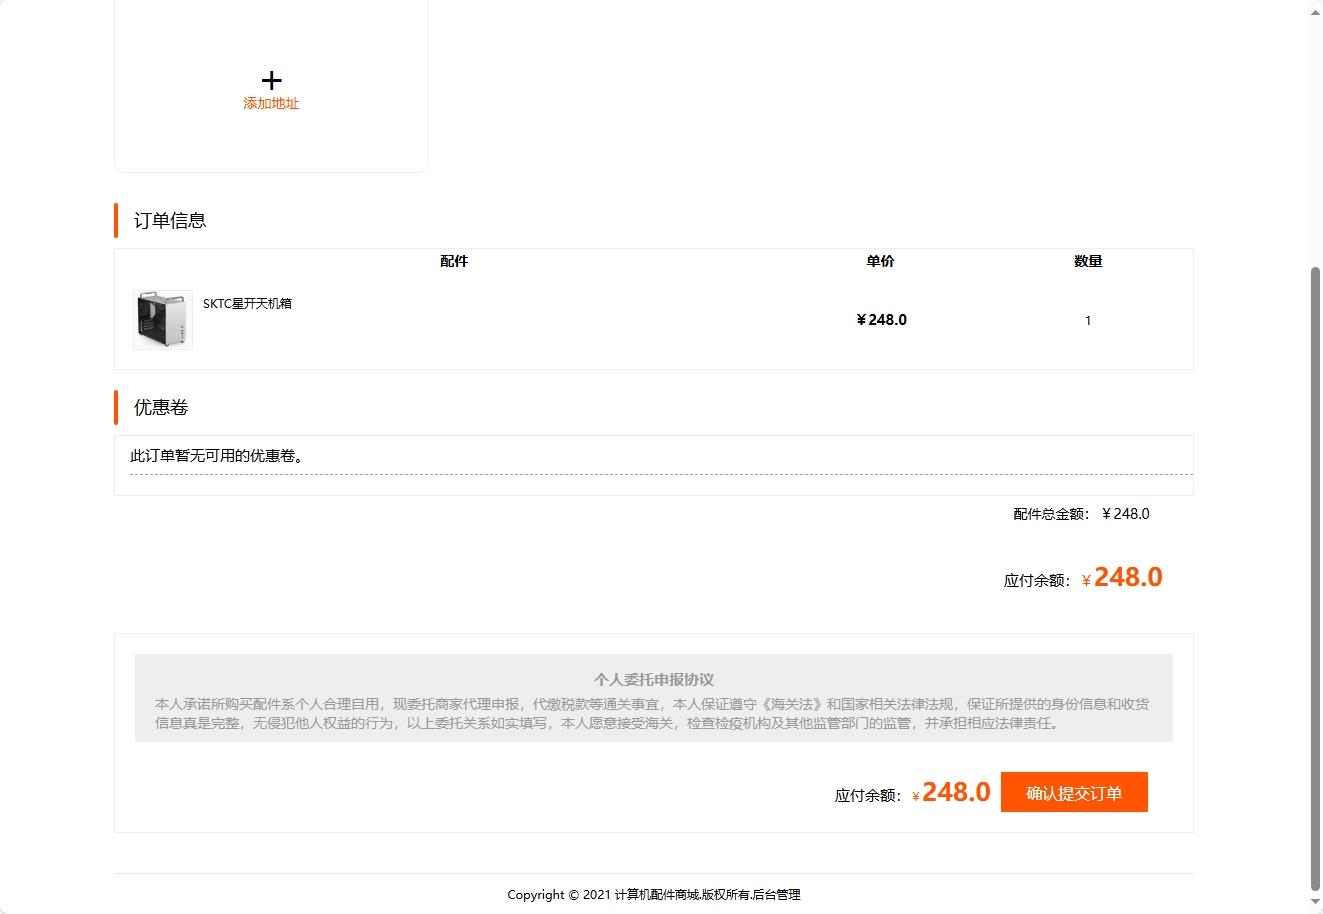Click the 添加地址 add address label

point(270,102)
